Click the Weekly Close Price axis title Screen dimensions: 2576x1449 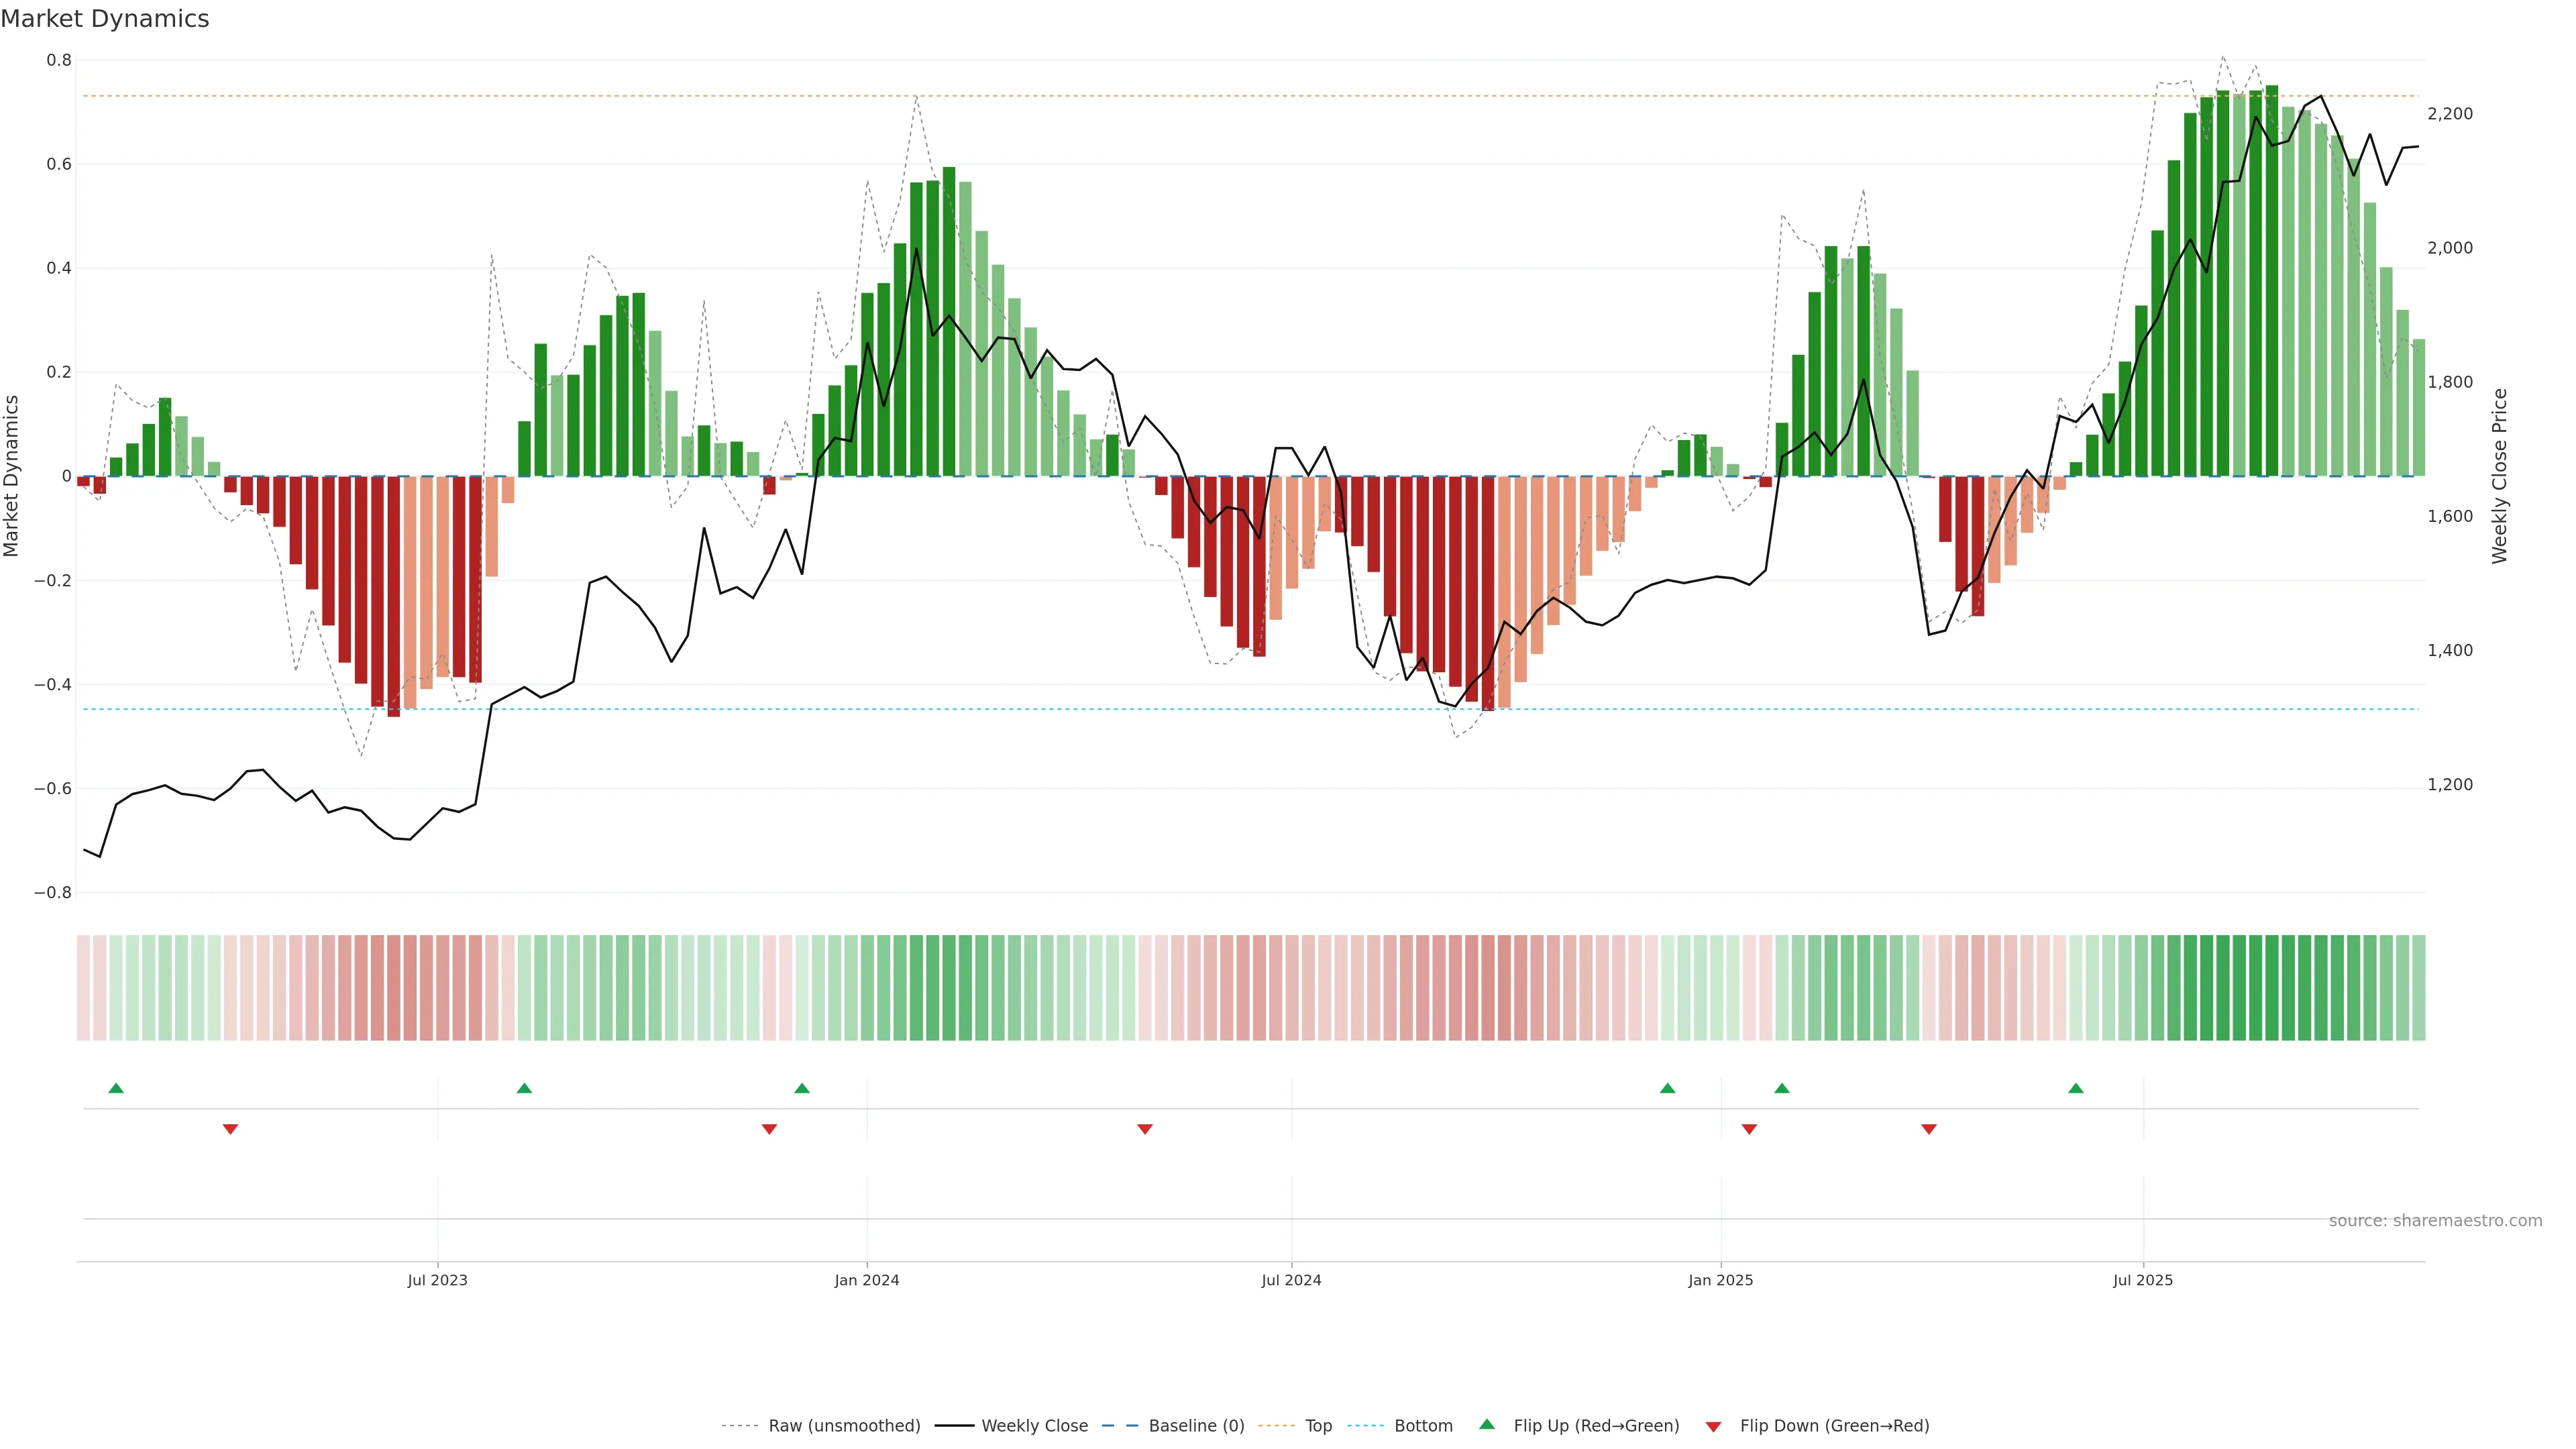click(2500, 476)
